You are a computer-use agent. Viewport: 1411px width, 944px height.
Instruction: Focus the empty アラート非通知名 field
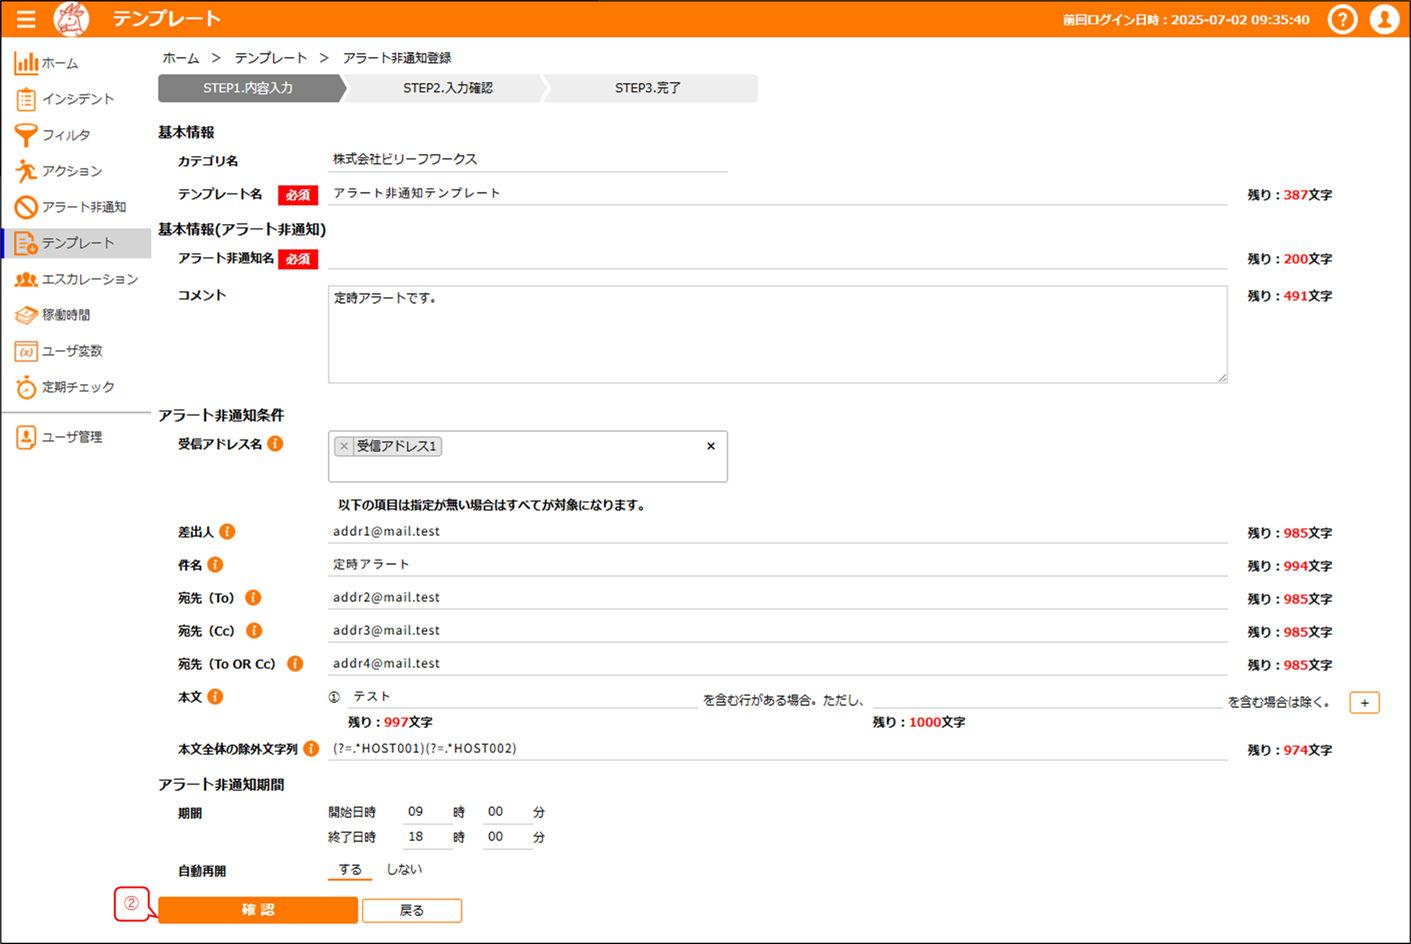pos(778,258)
